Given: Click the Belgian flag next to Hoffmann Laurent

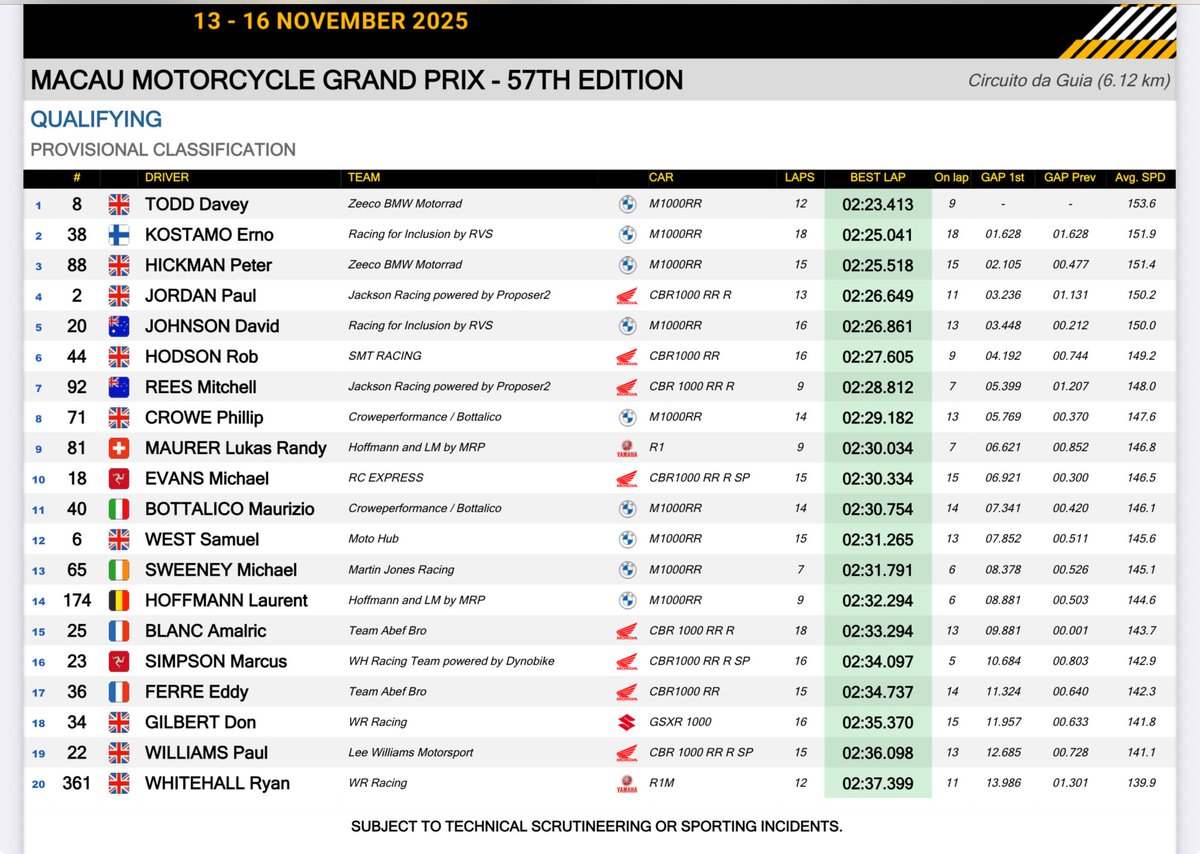Looking at the screenshot, I should 117,600.
